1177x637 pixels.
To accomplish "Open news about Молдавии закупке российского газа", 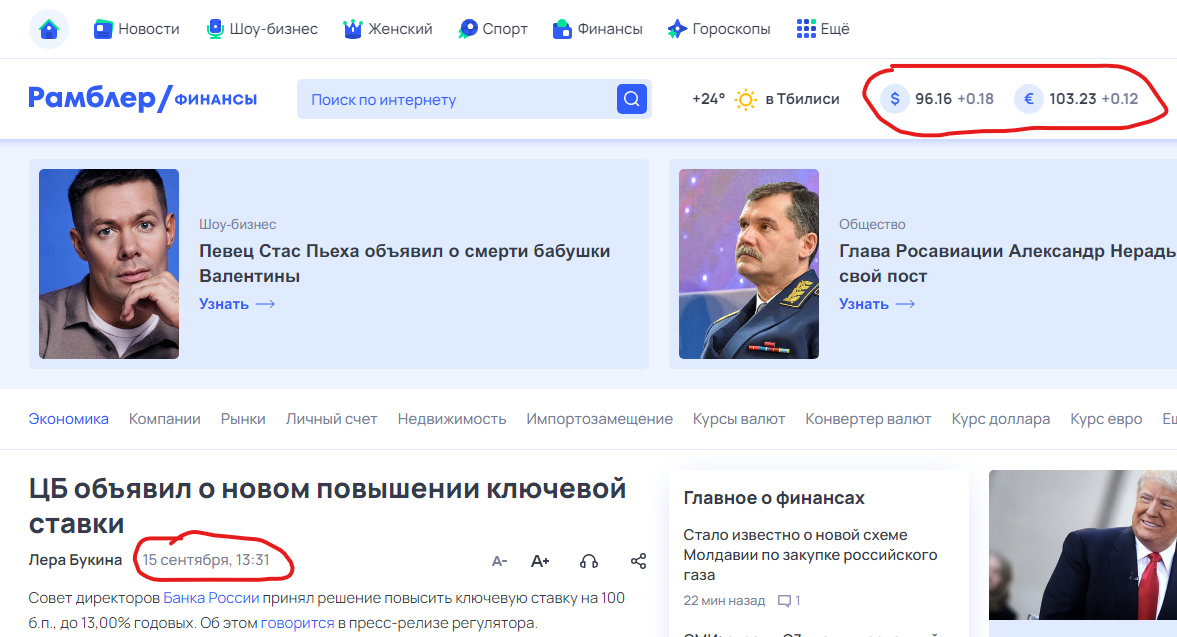I will (x=810, y=554).
